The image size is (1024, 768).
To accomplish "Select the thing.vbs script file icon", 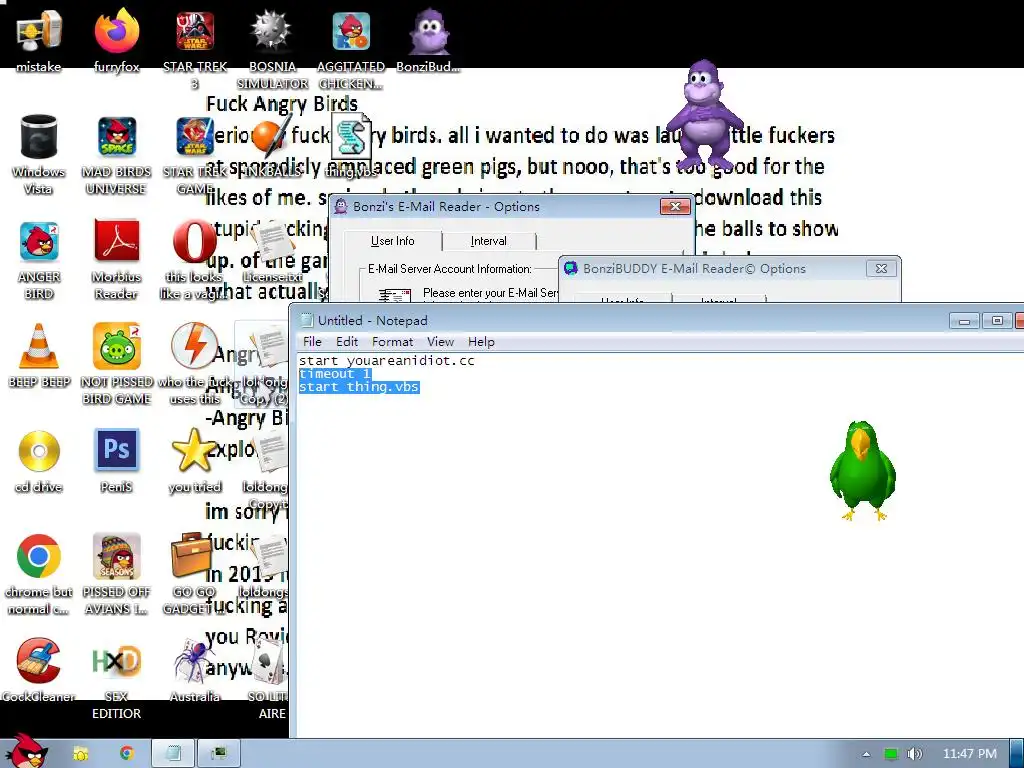I will point(351,137).
